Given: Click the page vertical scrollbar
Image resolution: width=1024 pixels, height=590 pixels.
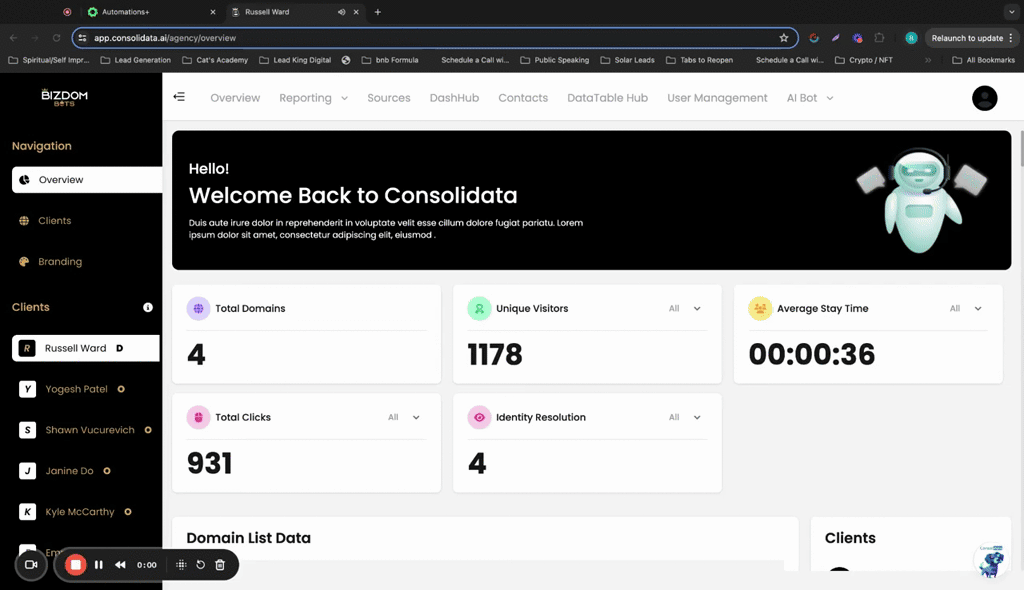Looking at the screenshot, I should coord(1021,149).
